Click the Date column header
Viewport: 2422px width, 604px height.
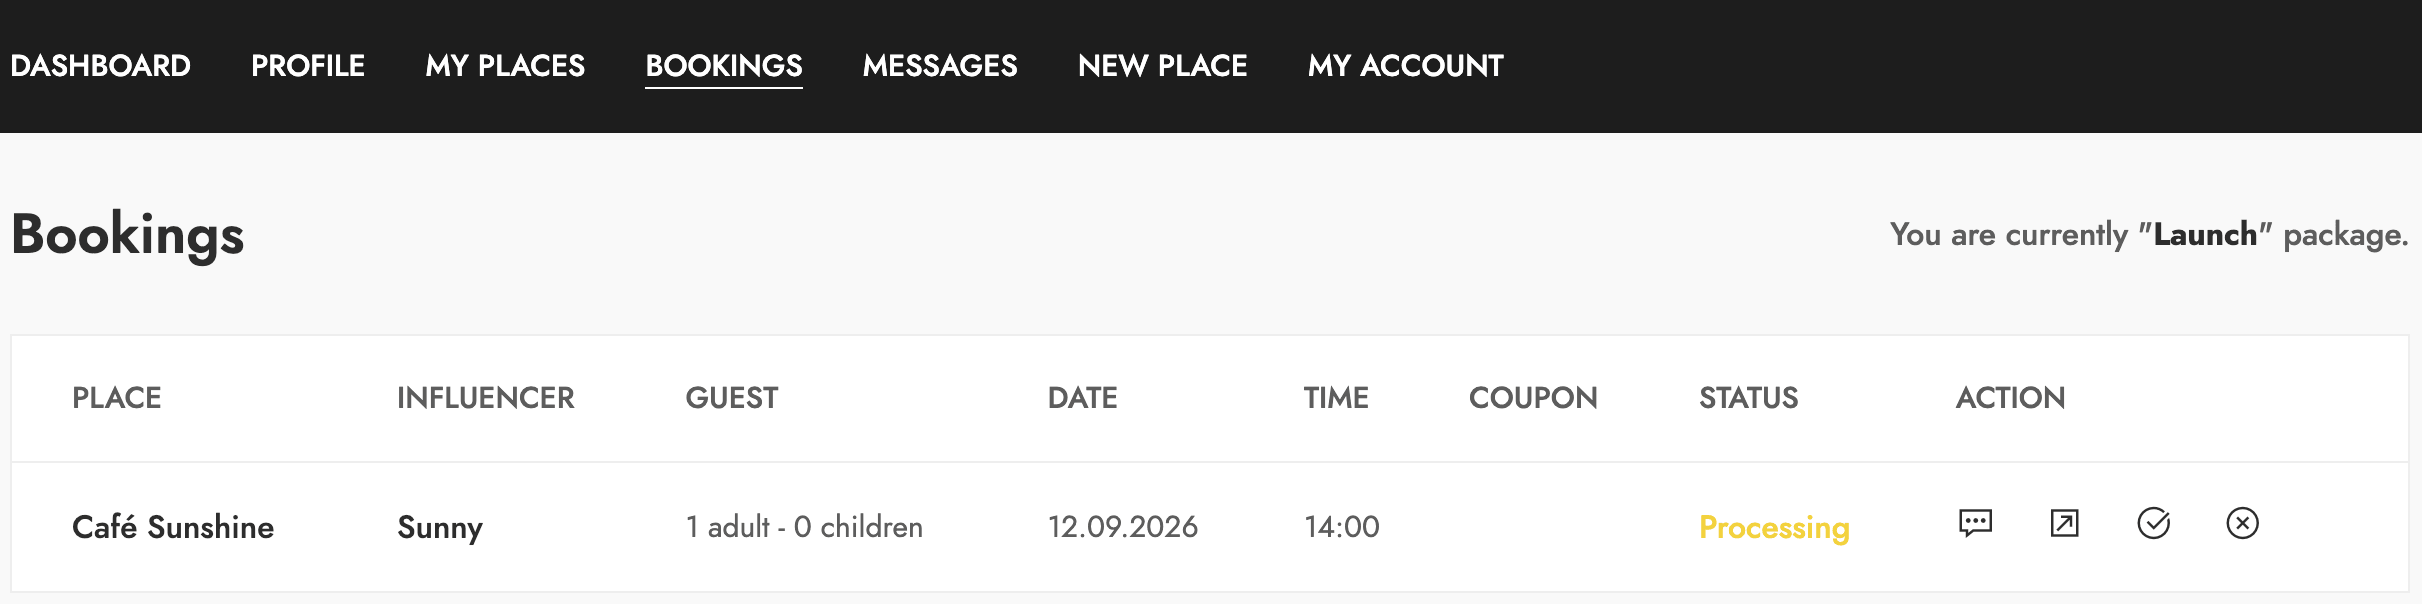pos(1083,398)
